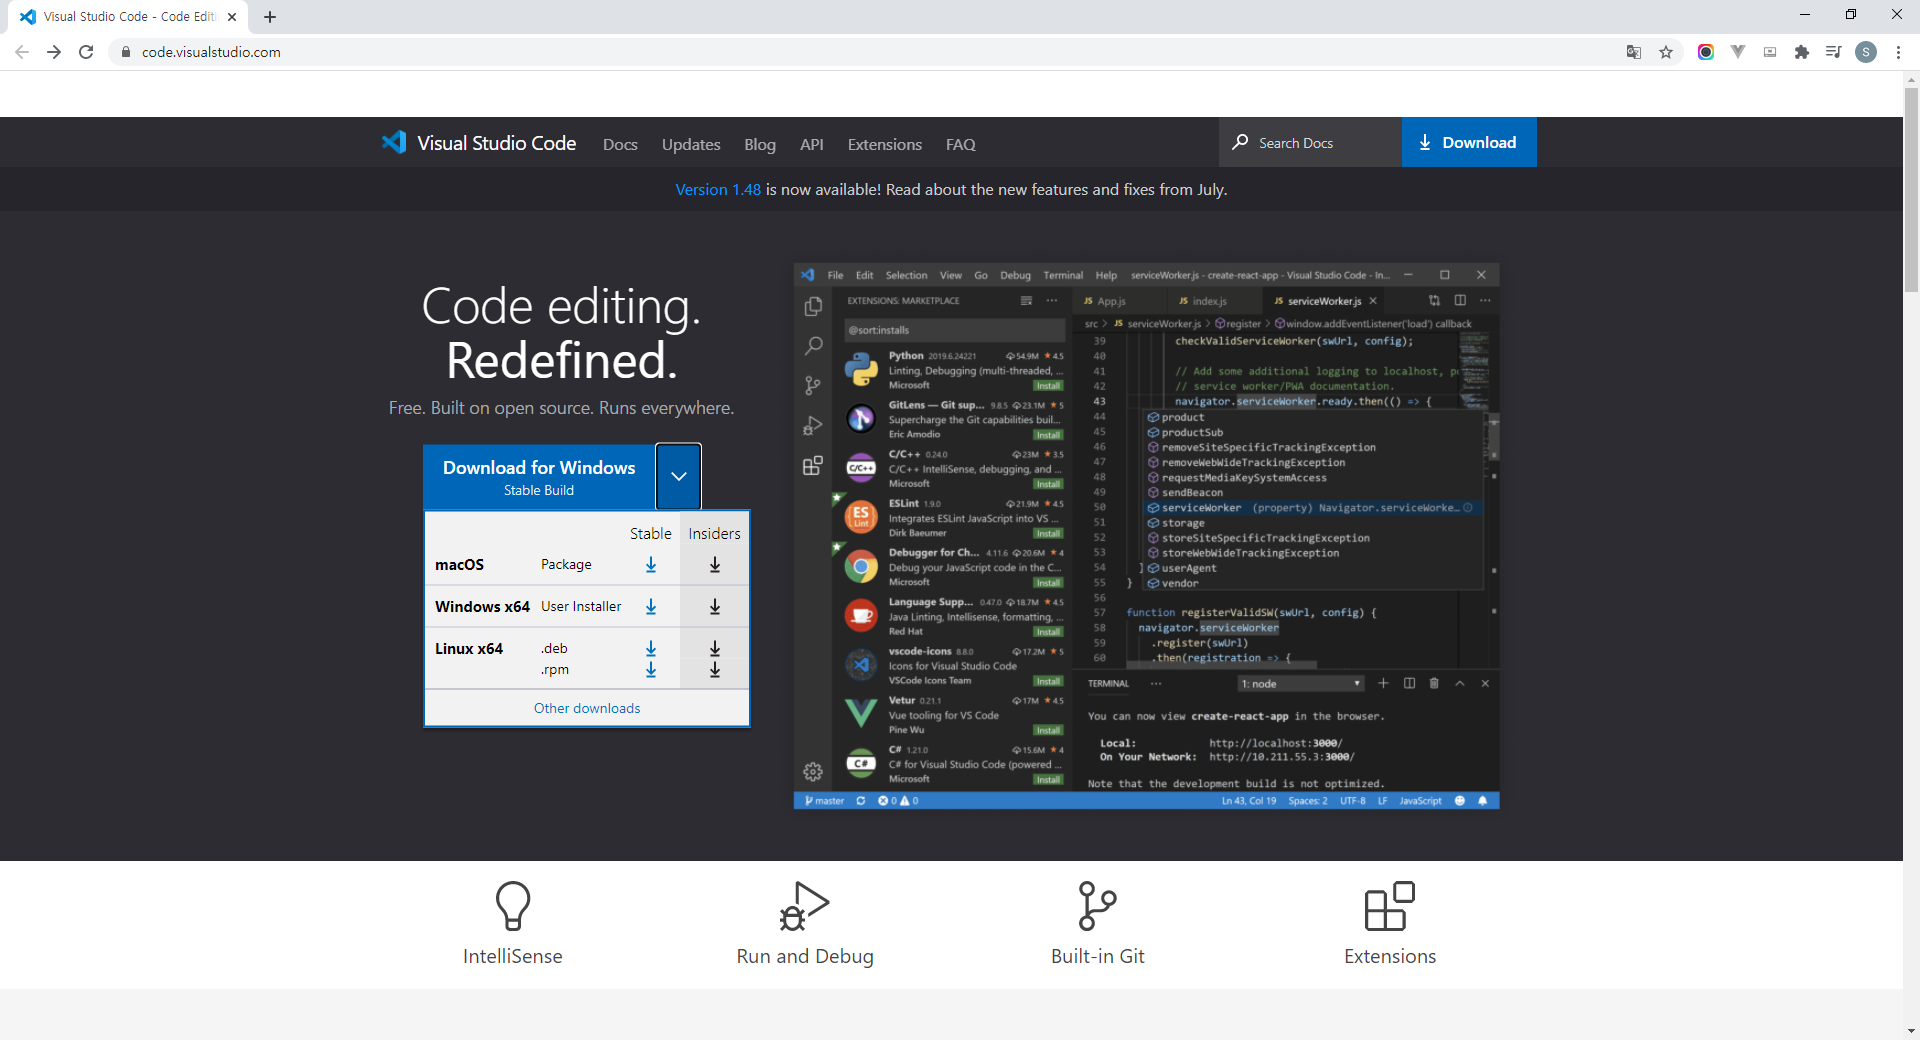This screenshot has width=1920, height=1040.
Task: Reload the current page
Action: coord(86,52)
